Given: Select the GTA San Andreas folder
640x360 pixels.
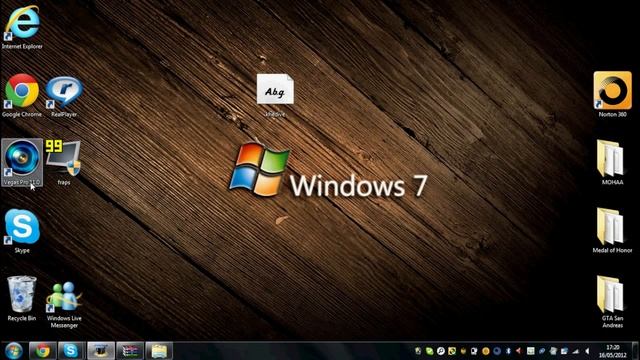Looking at the screenshot, I should [x=612, y=302].
